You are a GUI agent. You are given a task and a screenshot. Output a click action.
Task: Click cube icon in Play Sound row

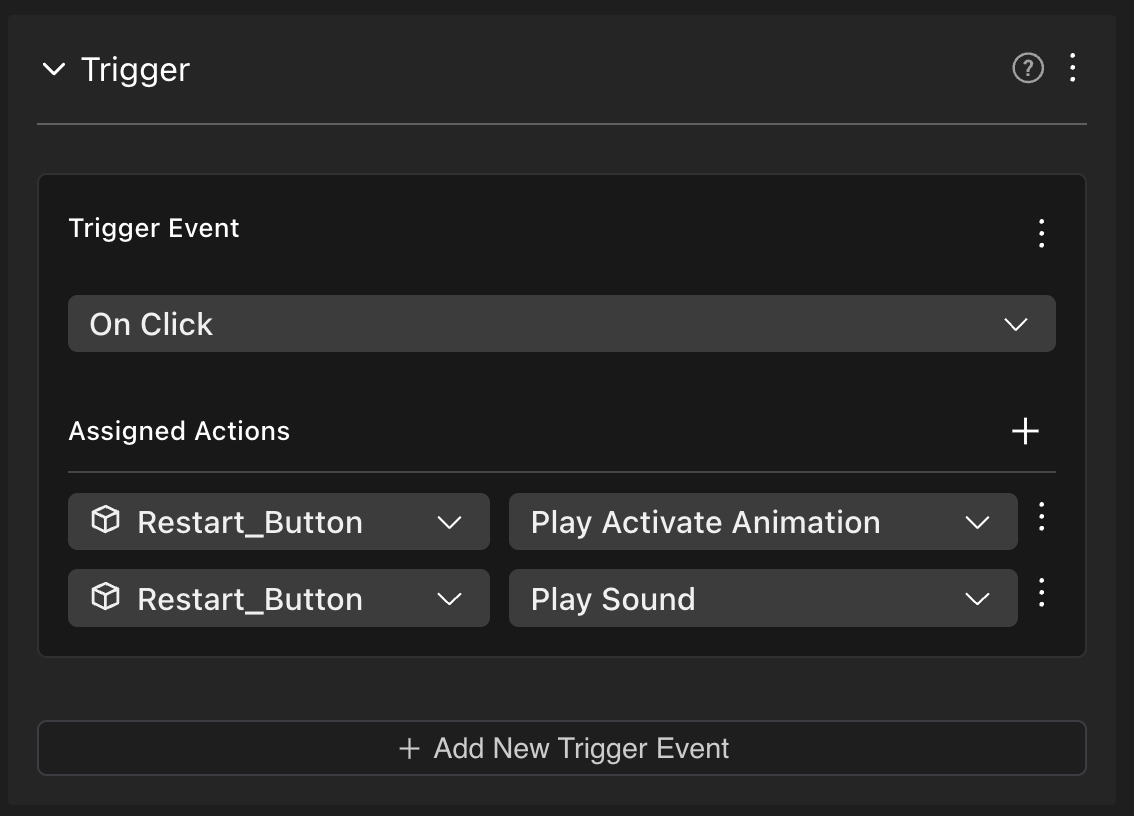click(105, 598)
